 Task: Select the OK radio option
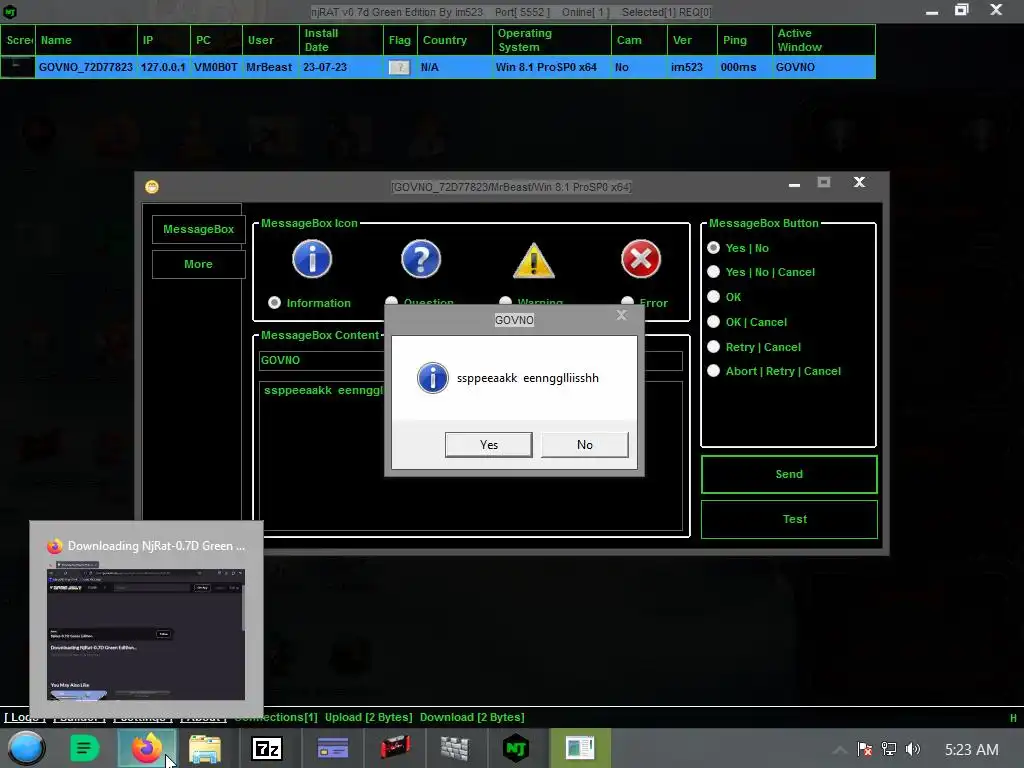713,296
